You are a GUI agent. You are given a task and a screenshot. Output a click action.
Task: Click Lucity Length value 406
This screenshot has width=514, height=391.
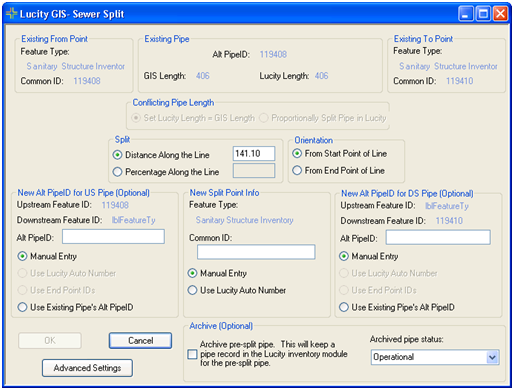click(x=322, y=76)
